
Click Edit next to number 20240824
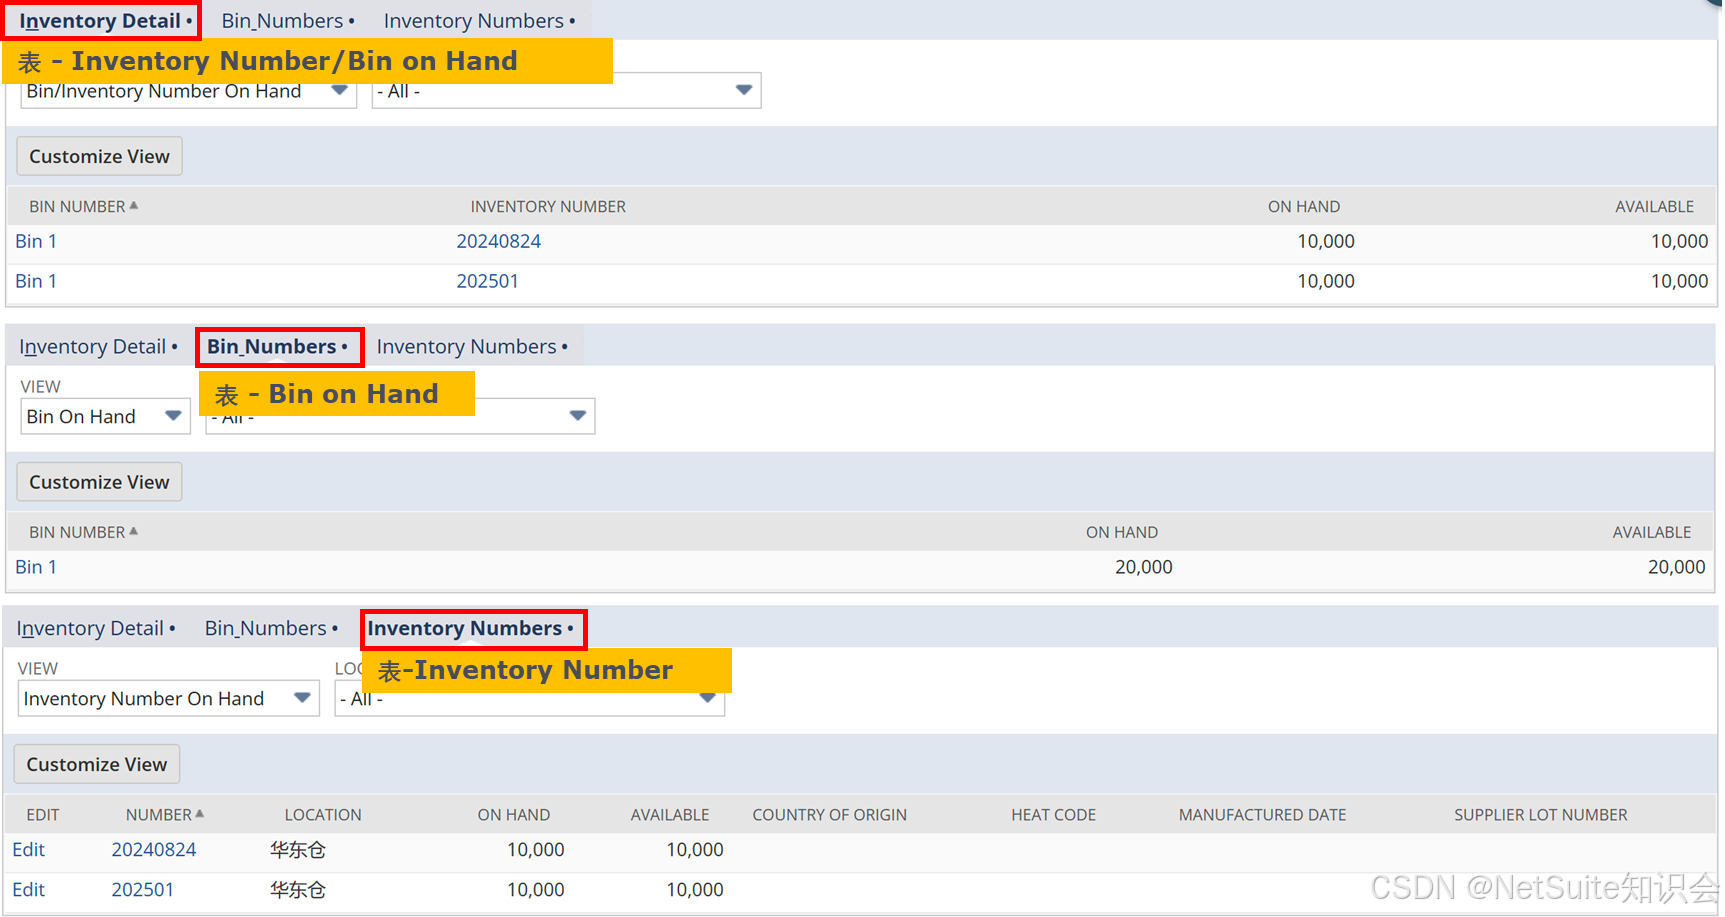pyautogui.click(x=27, y=849)
